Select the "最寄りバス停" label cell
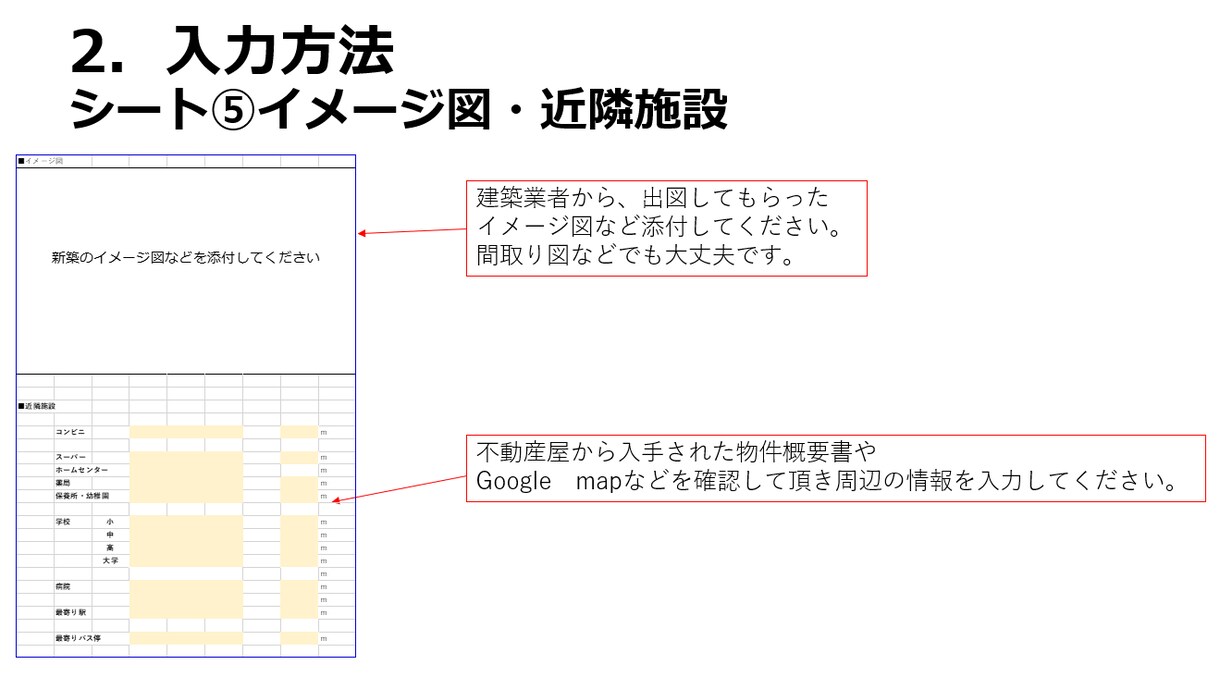Viewport: 1220px width, 677px height. (x=79, y=638)
